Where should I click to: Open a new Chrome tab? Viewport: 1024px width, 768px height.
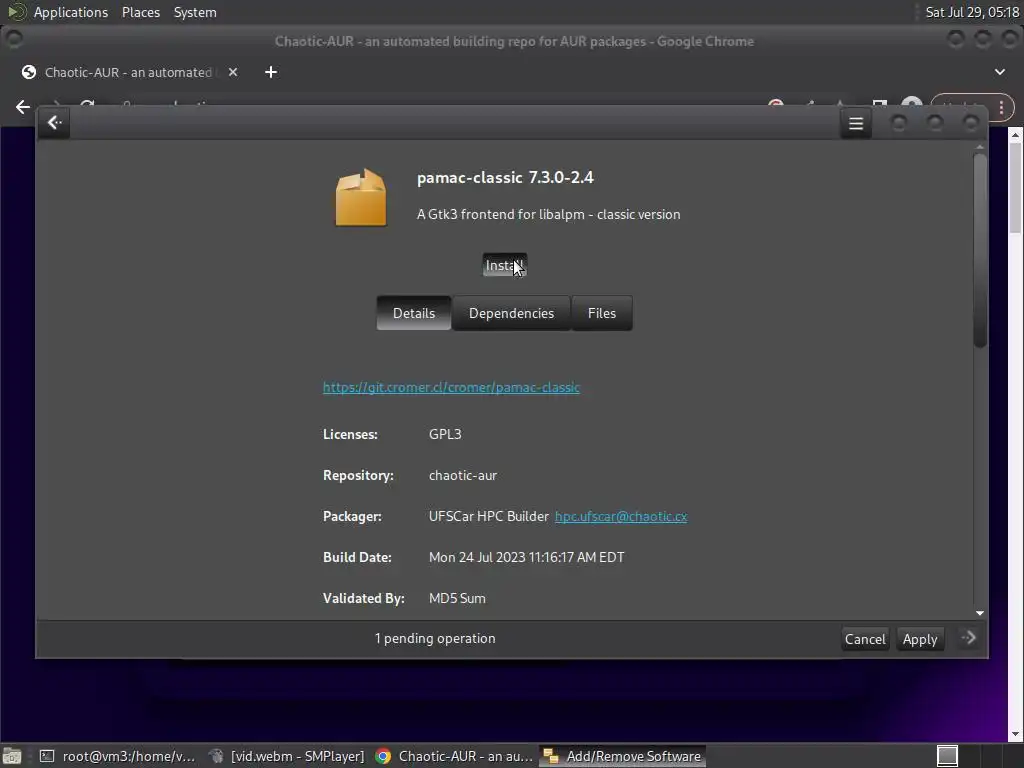(271, 72)
